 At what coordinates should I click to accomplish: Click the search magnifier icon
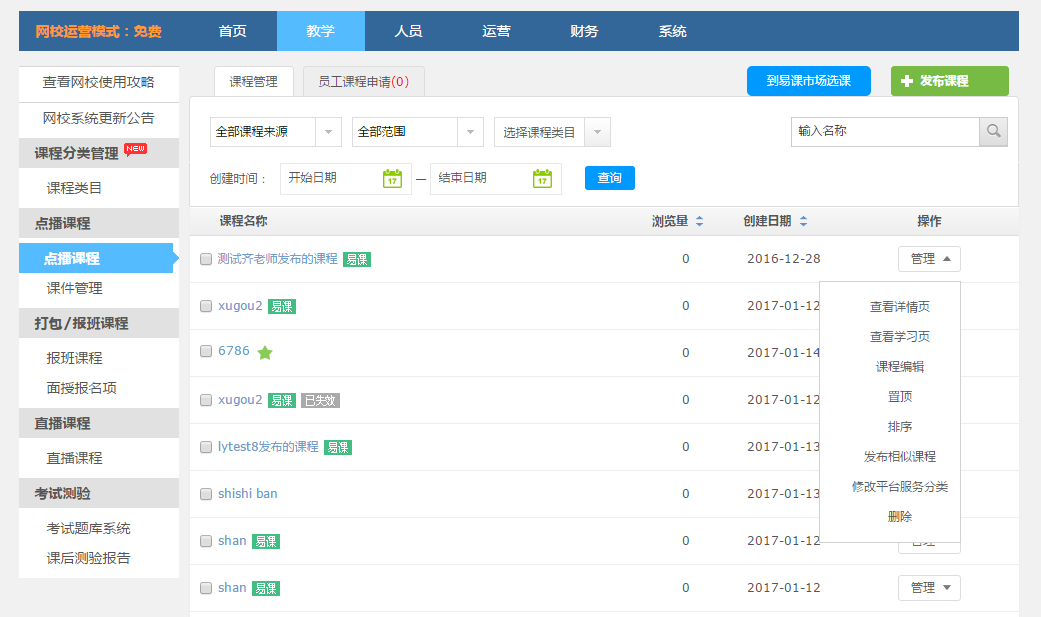coord(993,132)
